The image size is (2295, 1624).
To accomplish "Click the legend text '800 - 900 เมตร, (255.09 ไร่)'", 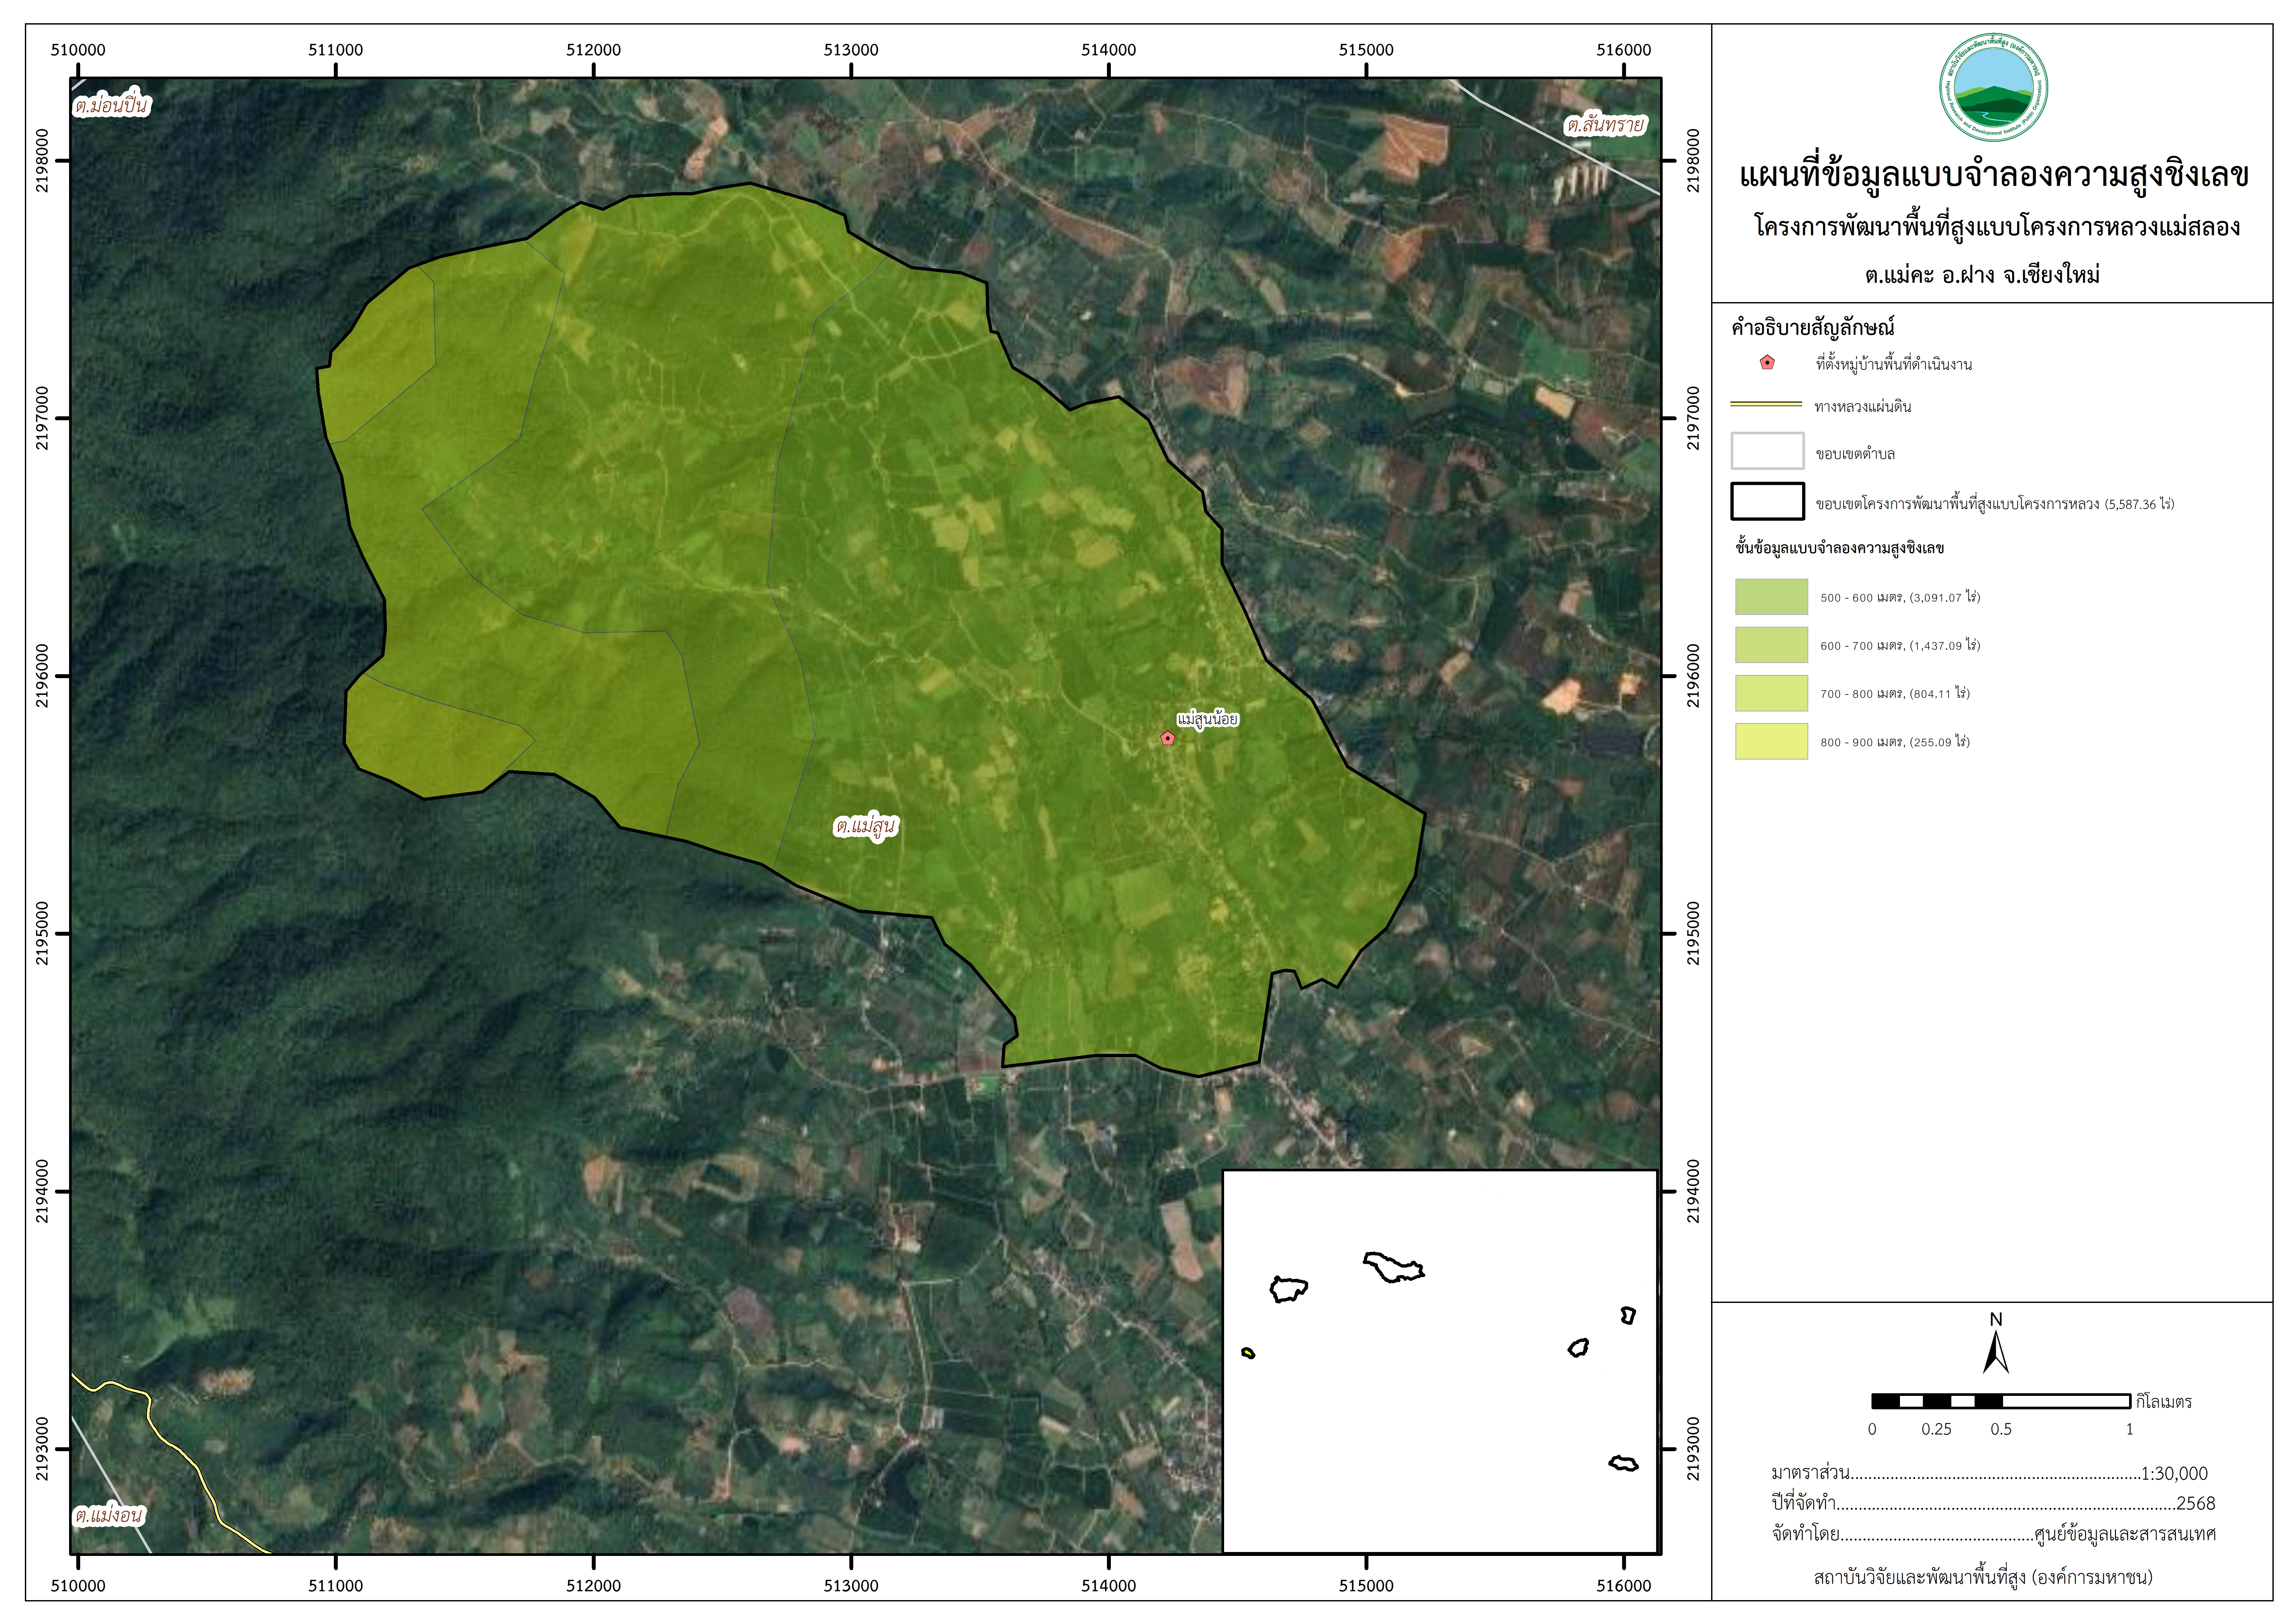I will coord(1895,742).
